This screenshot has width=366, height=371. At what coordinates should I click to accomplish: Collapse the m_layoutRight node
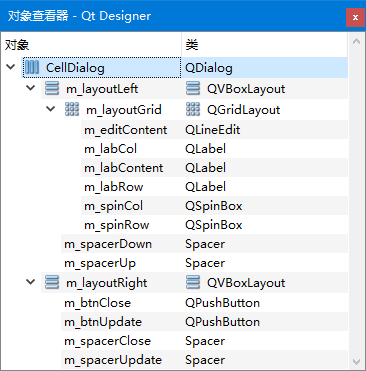[31, 282]
